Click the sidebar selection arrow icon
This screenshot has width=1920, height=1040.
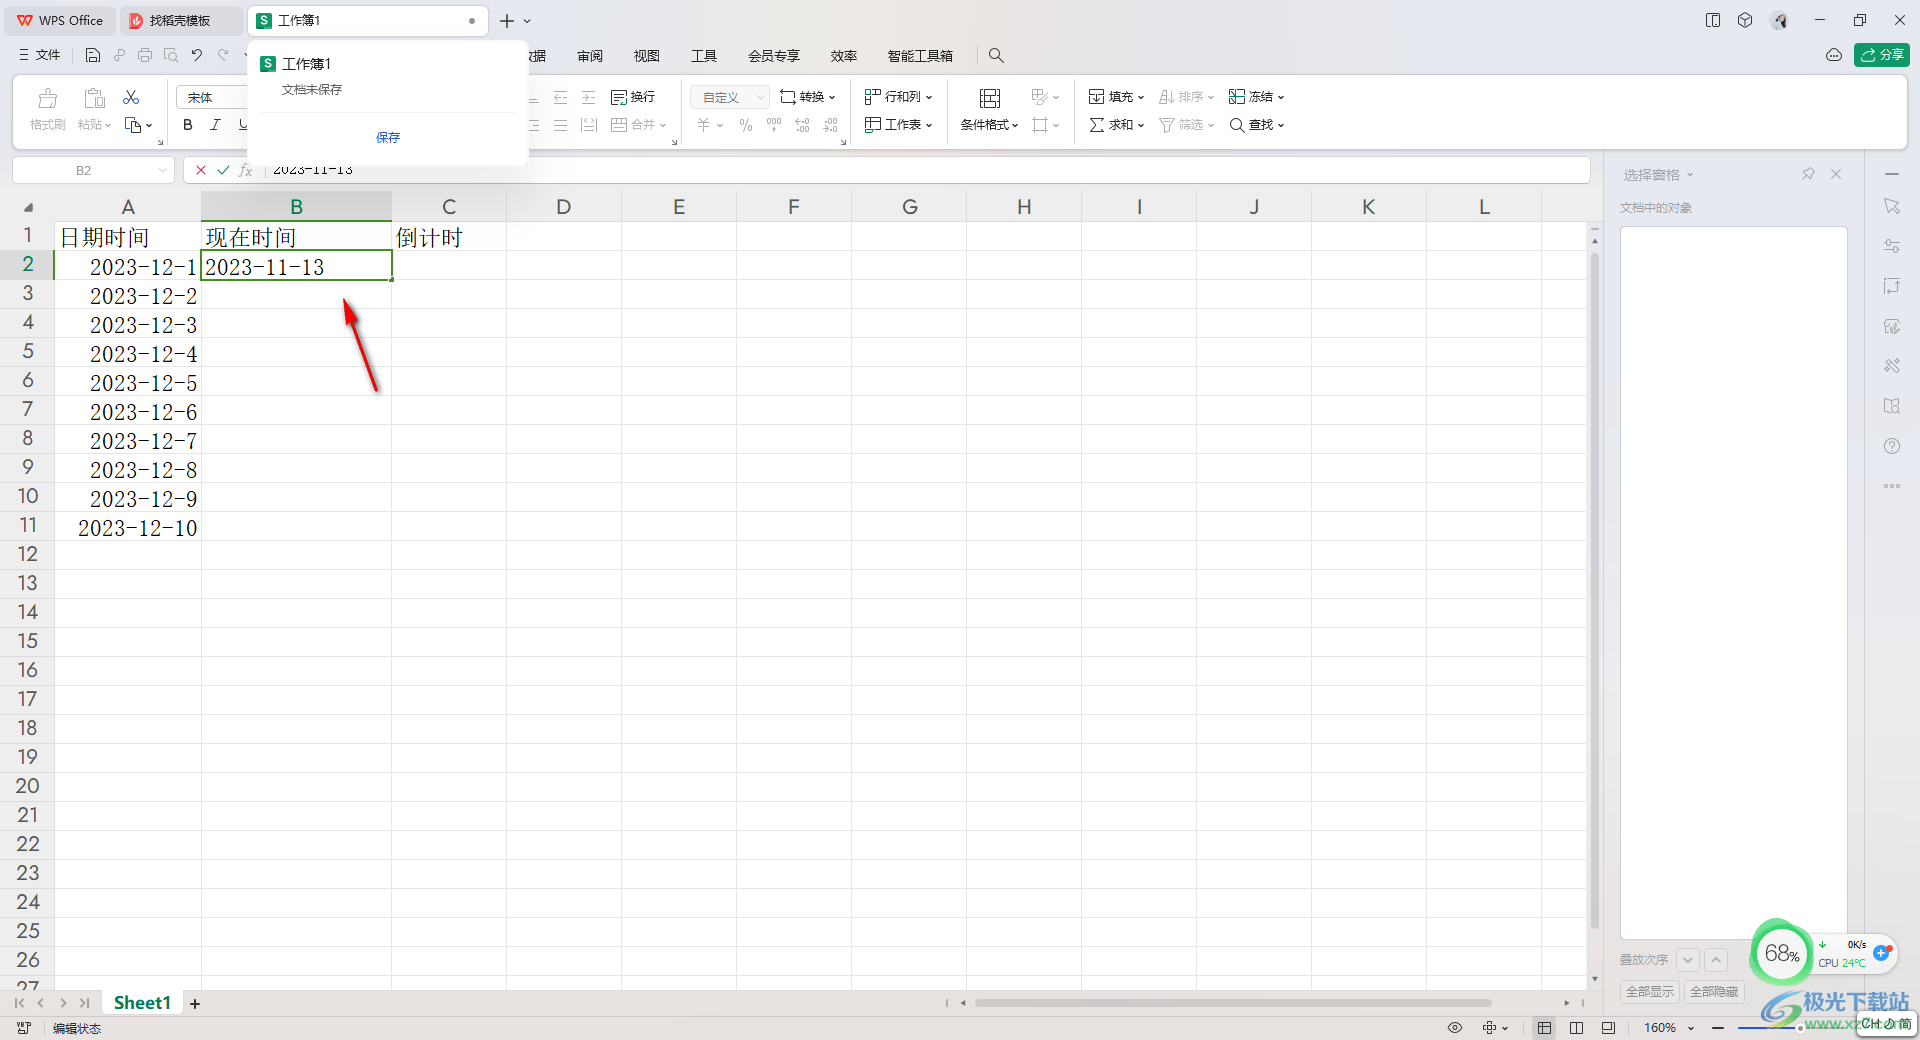[1892, 206]
